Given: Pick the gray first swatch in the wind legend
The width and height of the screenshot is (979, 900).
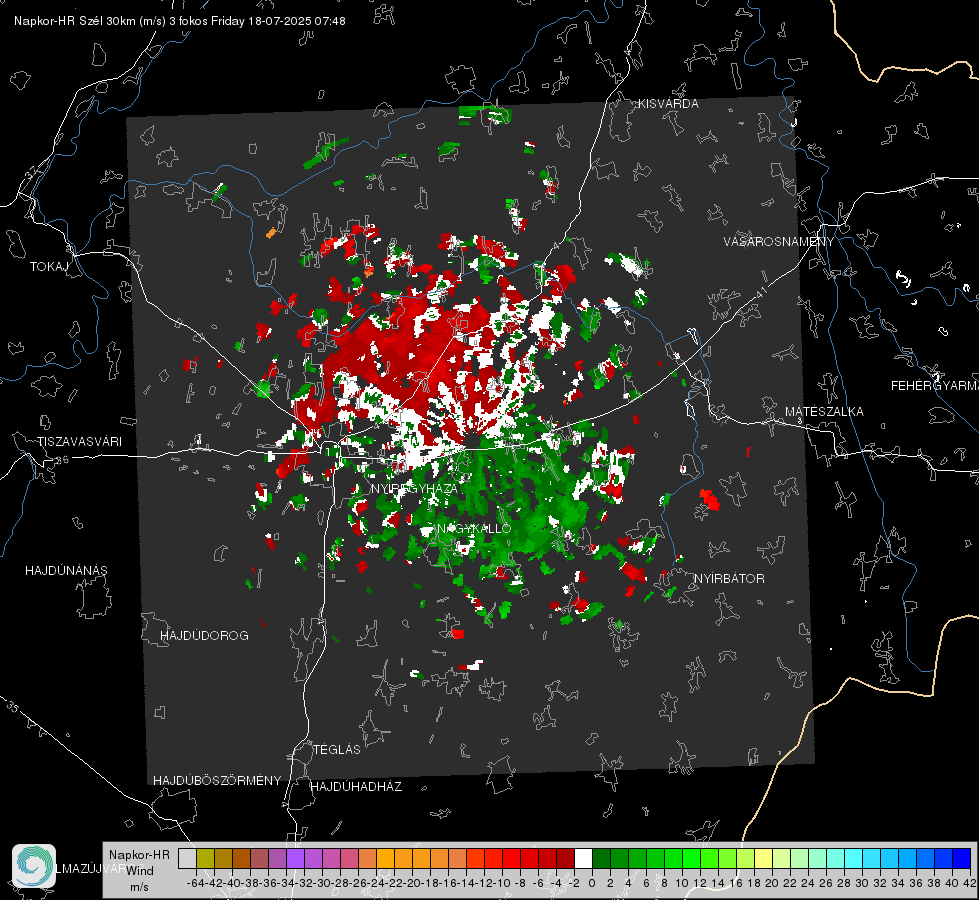Looking at the screenshot, I should coord(187,858).
